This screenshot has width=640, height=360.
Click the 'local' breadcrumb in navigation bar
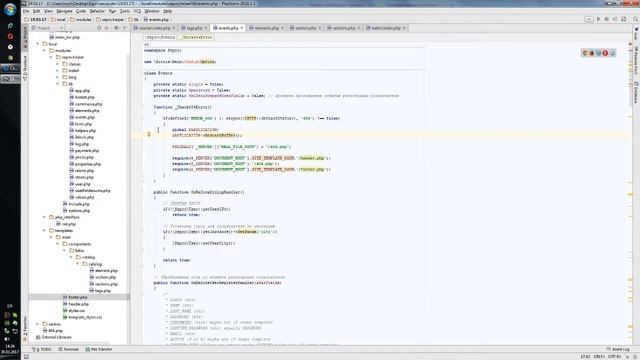(x=58, y=20)
